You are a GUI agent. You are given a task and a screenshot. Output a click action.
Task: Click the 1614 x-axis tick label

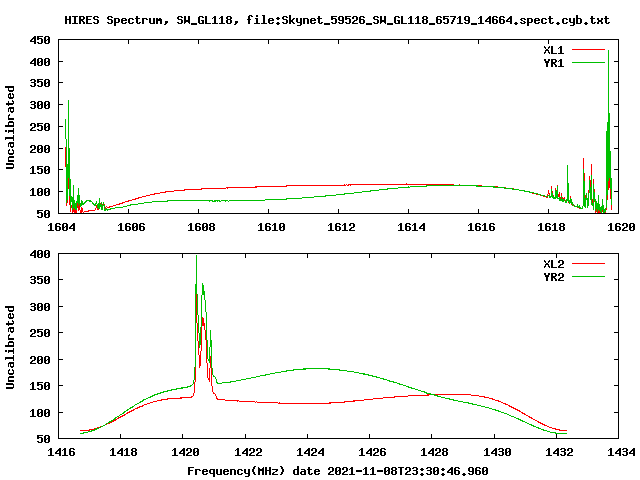coord(411,227)
